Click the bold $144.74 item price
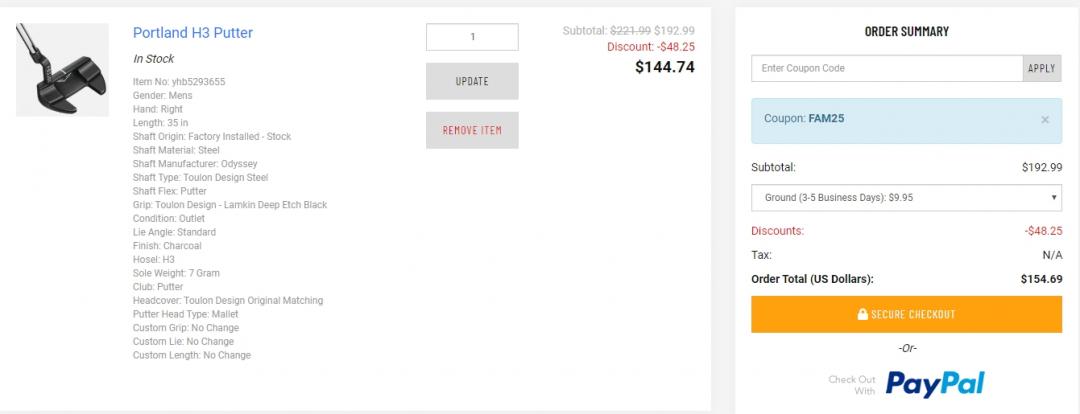 pyautogui.click(x=664, y=67)
